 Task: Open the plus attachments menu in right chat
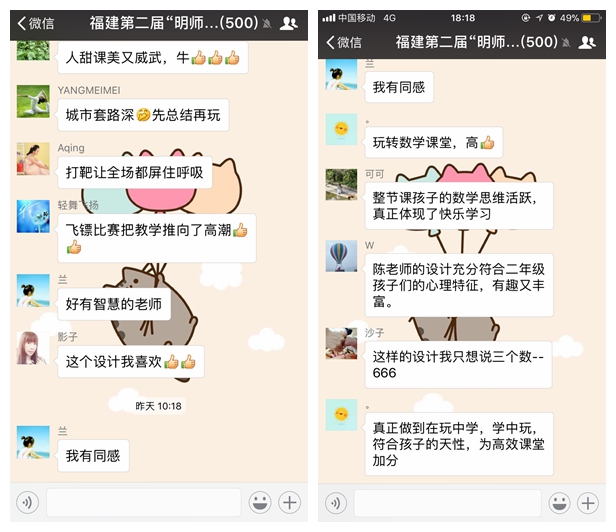588,503
